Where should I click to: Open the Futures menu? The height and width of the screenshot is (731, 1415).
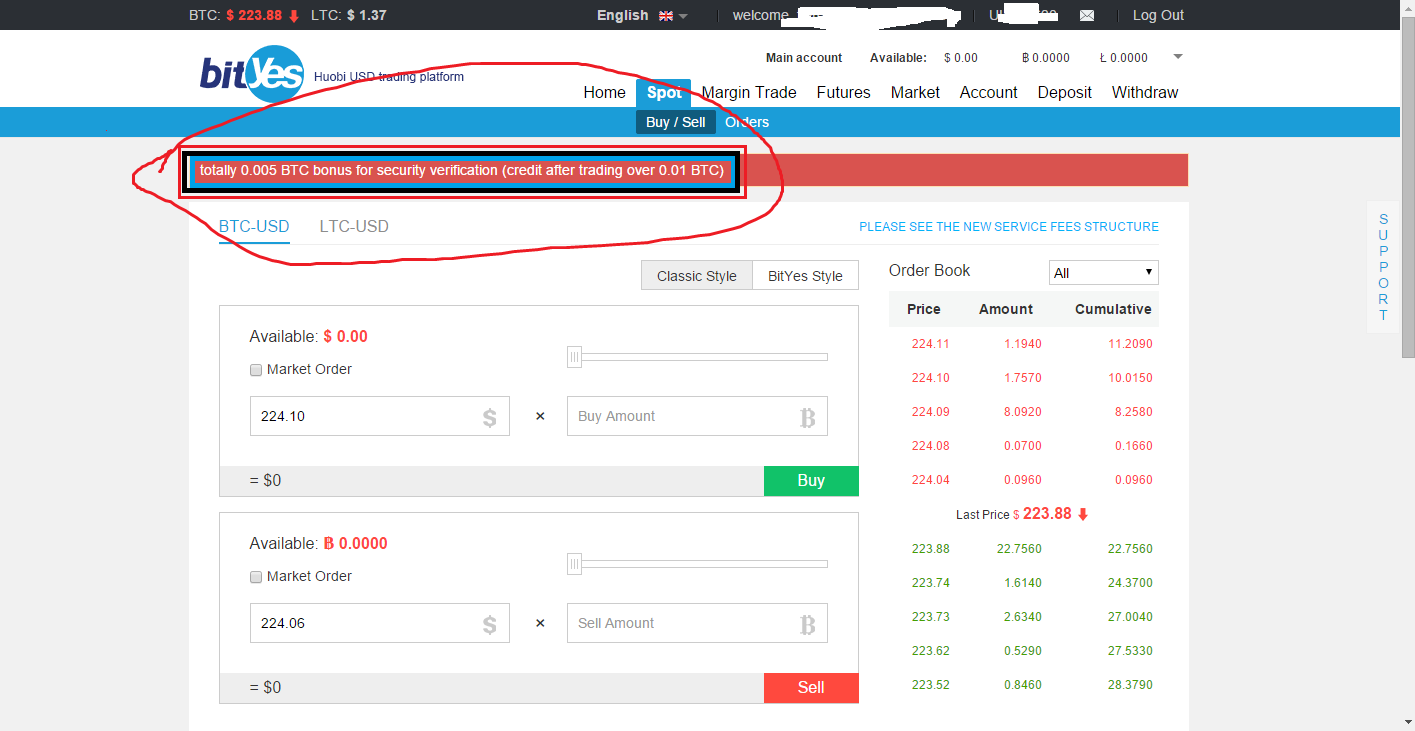[843, 92]
